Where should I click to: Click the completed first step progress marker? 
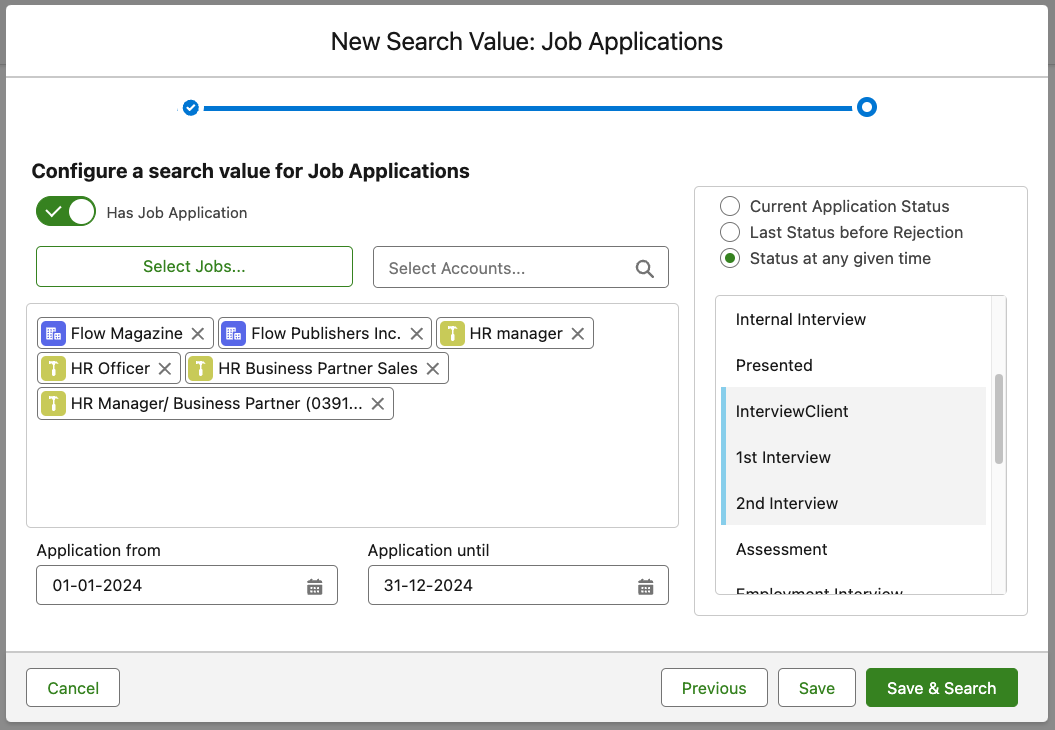click(x=191, y=108)
